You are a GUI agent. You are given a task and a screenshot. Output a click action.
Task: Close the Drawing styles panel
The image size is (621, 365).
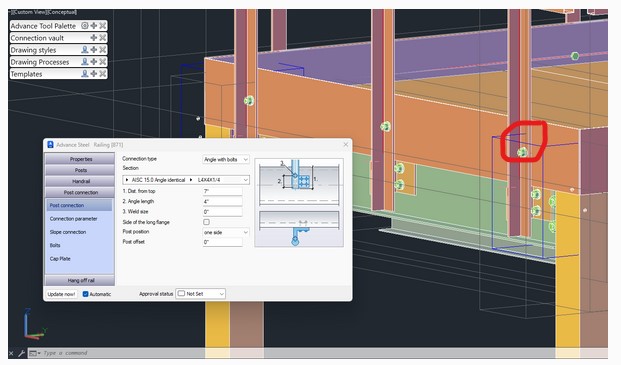[x=103, y=50]
